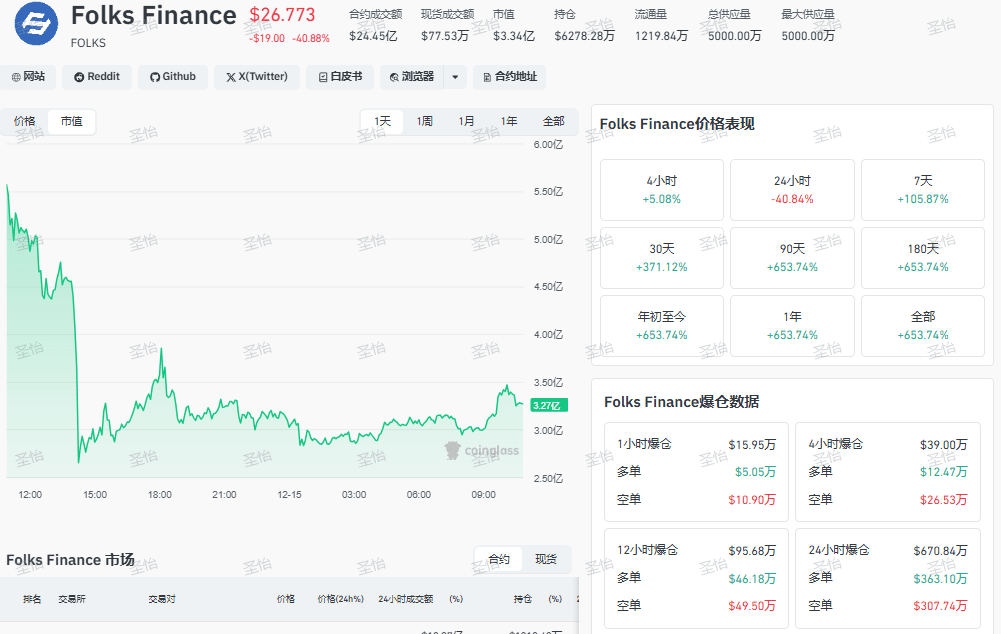Viewport: 1001px width, 634px height.
Task: Open the X(Twitter) link button
Action: pyautogui.click(x=257, y=77)
